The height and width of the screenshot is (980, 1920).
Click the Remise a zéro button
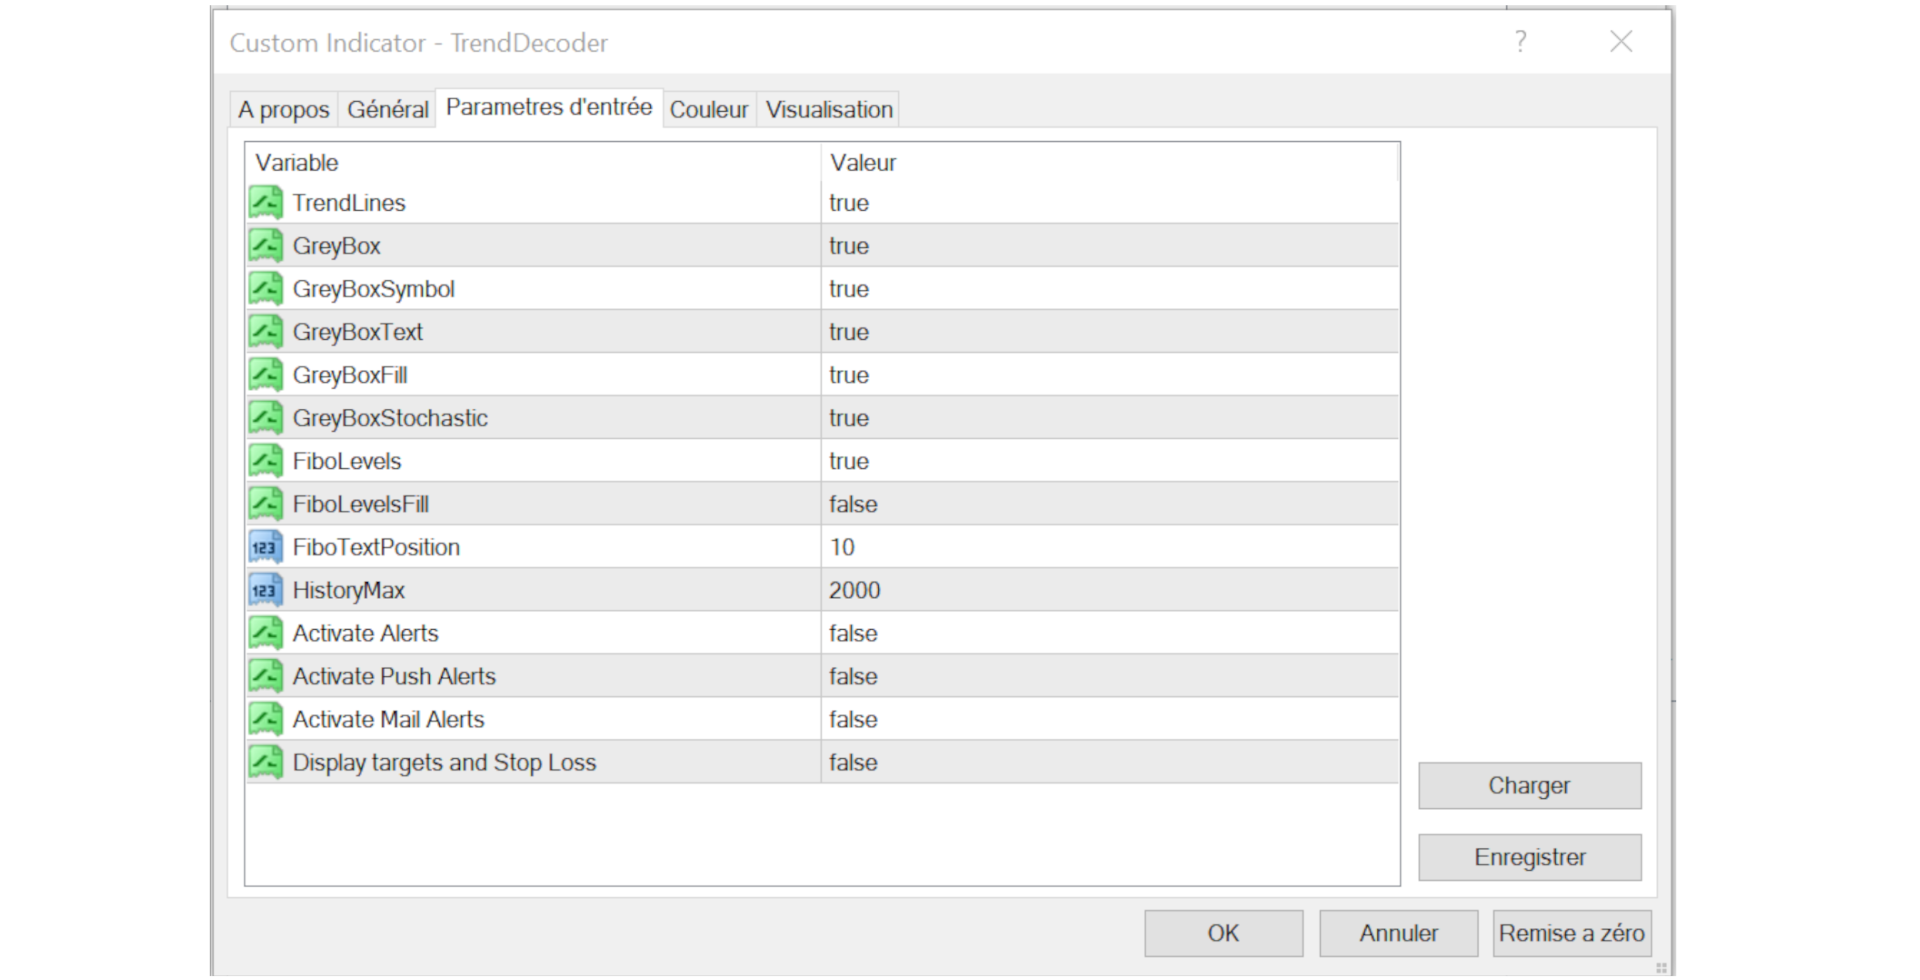tap(1571, 933)
